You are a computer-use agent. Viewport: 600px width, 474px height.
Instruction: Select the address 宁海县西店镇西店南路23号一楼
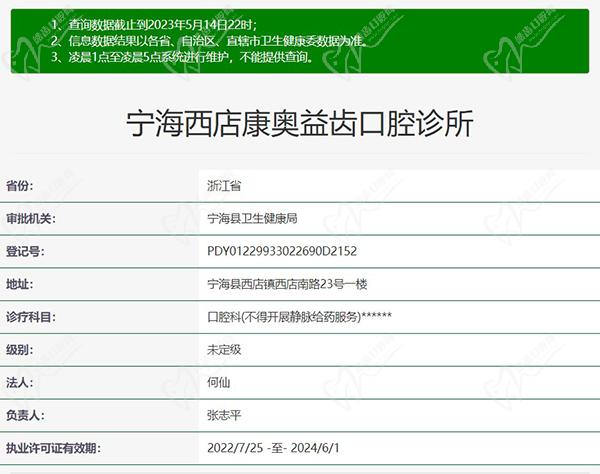[287, 284]
